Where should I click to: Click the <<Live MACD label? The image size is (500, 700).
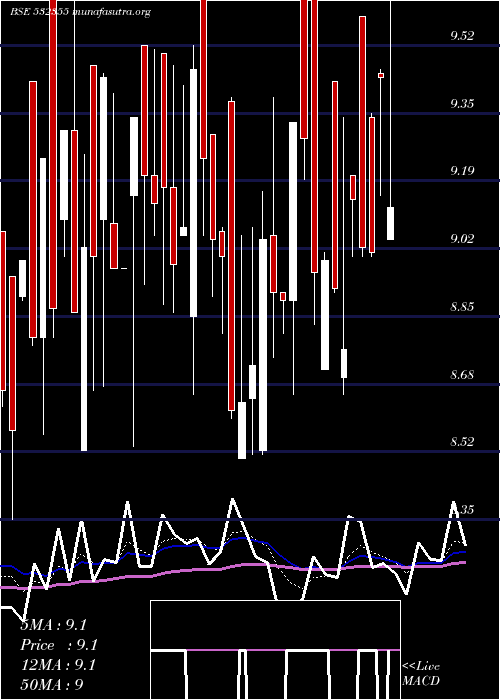tap(421, 674)
